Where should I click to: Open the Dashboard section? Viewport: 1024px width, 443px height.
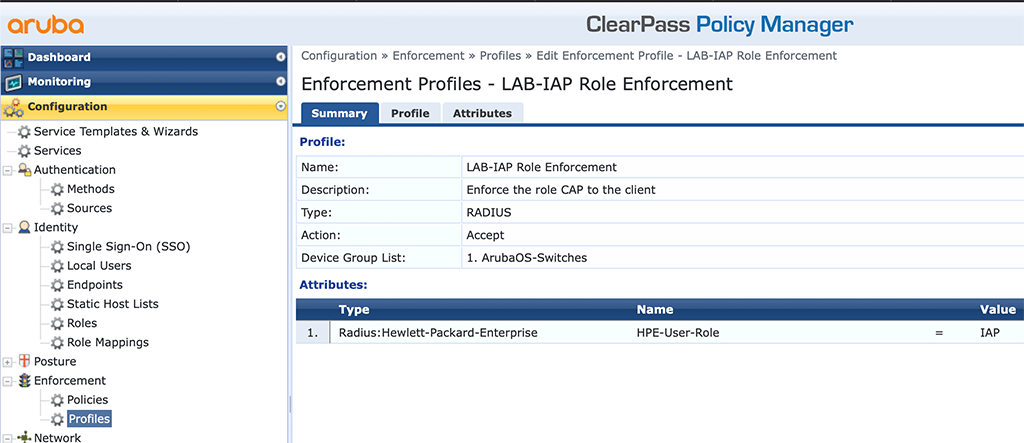pyautogui.click(x=145, y=57)
